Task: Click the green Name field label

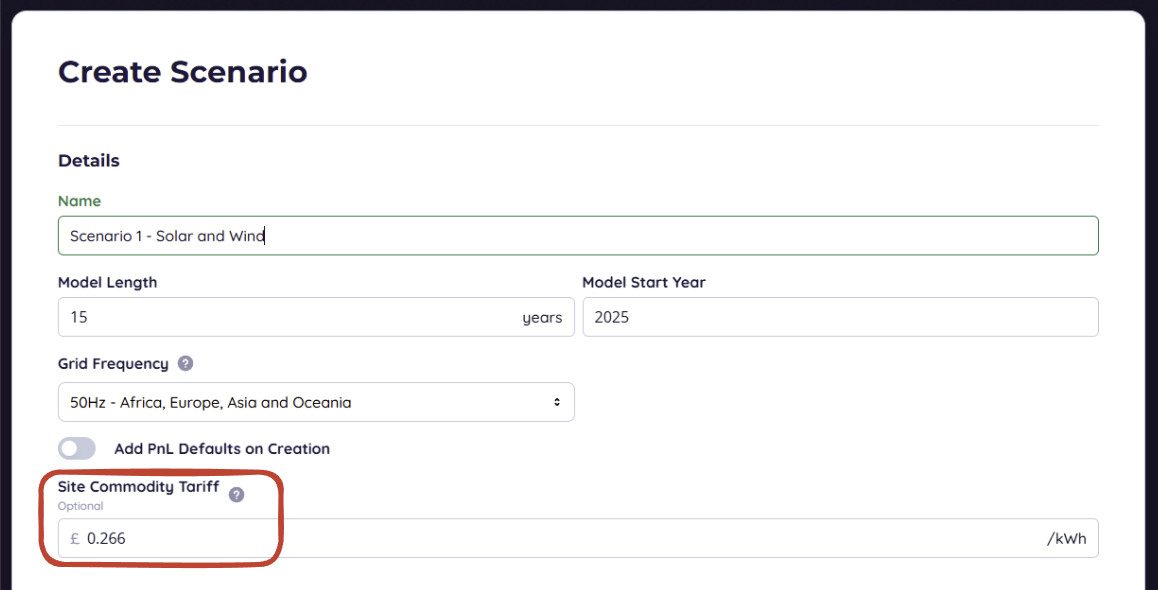Action: coord(79,201)
